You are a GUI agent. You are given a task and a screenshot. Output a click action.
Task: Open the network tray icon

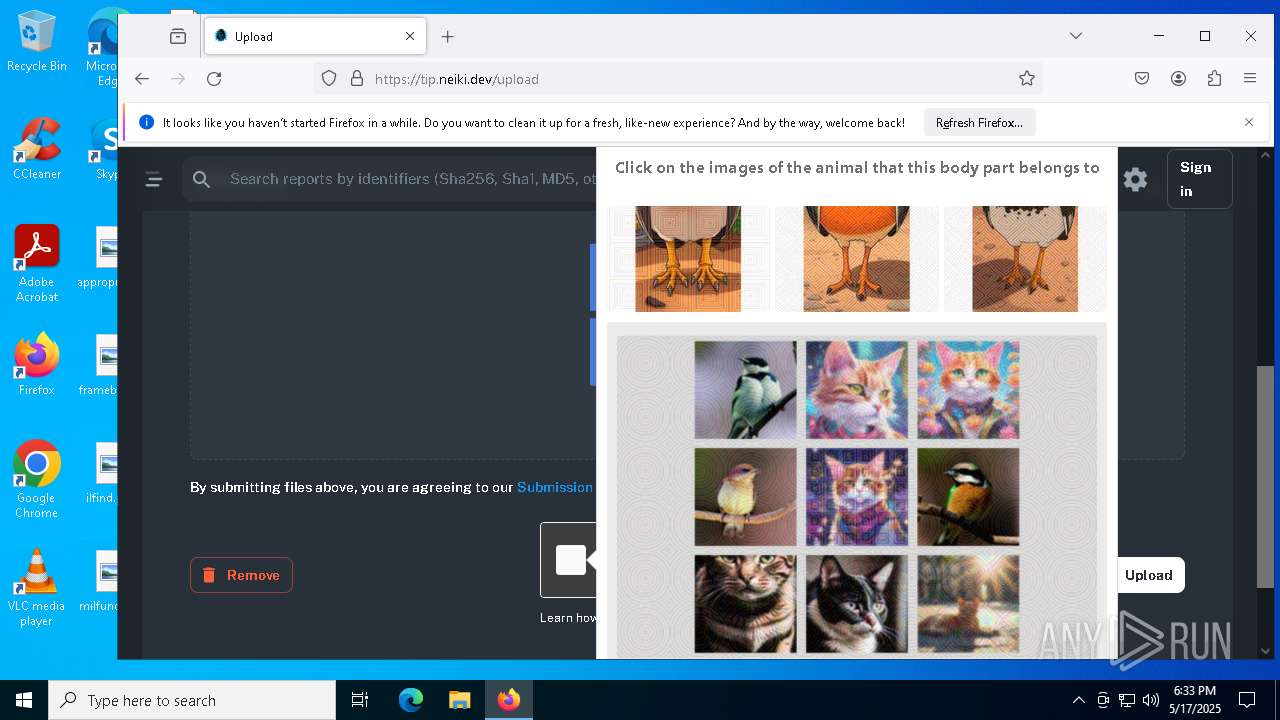click(x=1127, y=700)
